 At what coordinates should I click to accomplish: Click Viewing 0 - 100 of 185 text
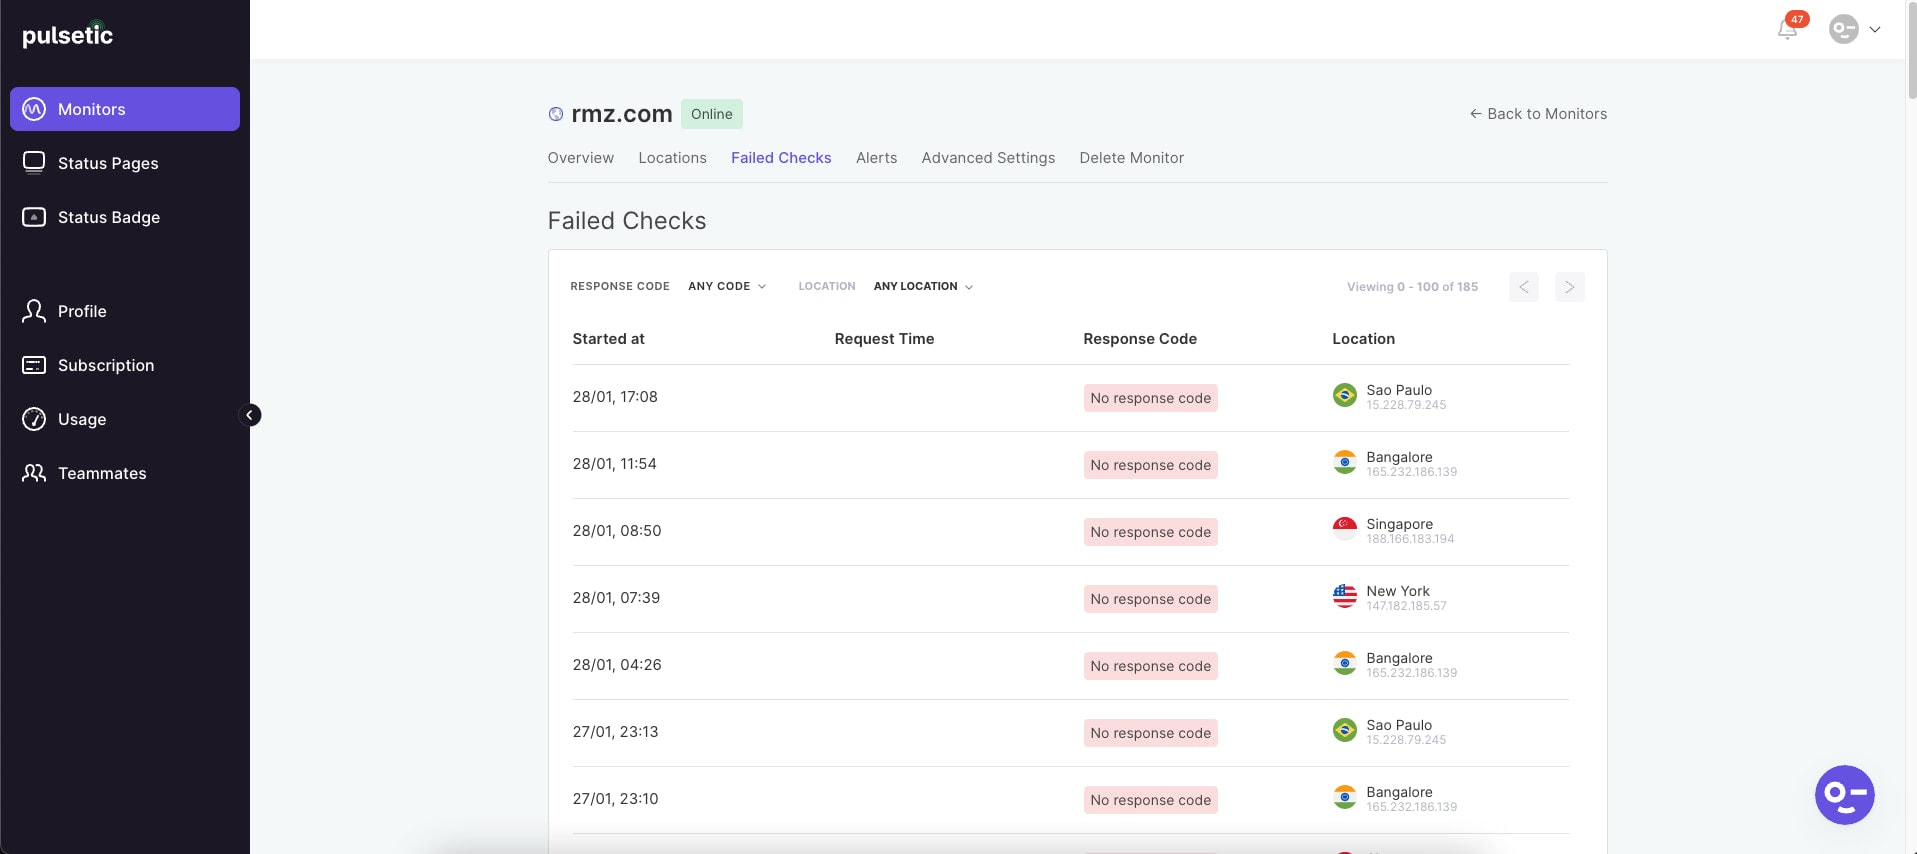click(1412, 287)
